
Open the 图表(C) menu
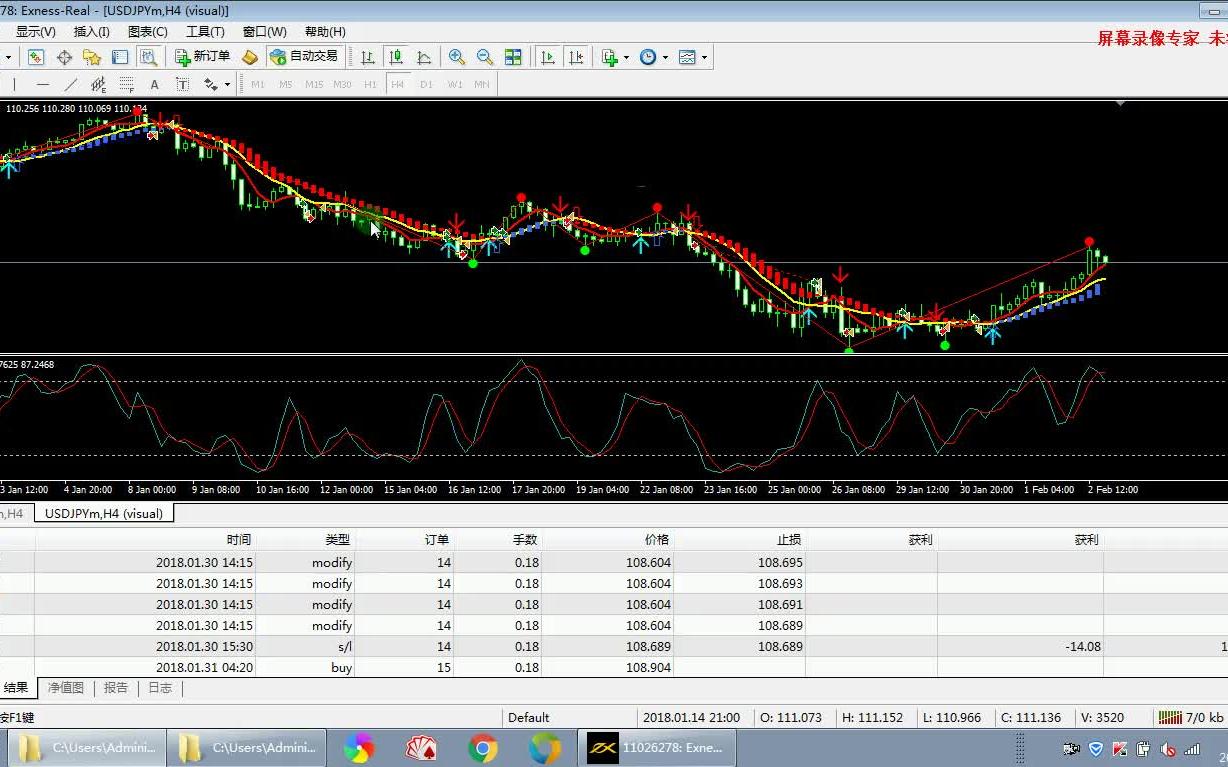pyautogui.click(x=148, y=32)
